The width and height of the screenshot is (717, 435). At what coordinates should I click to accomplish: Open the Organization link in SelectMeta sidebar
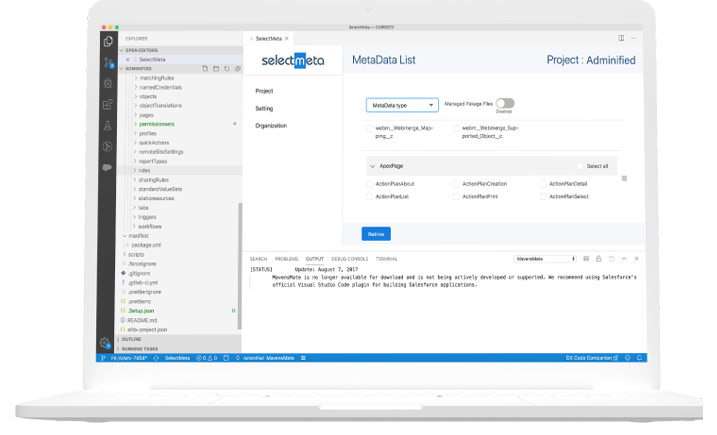[271, 126]
